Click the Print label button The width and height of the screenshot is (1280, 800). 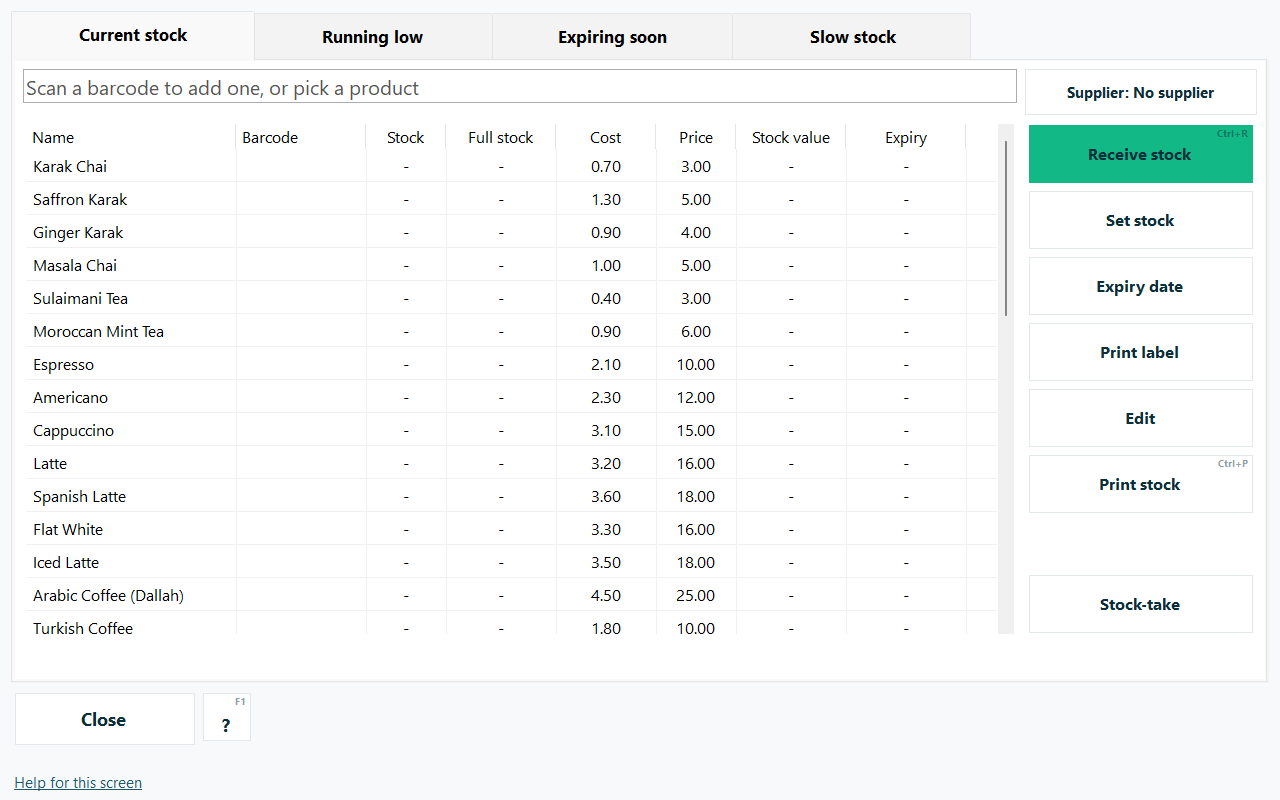coord(1140,352)
